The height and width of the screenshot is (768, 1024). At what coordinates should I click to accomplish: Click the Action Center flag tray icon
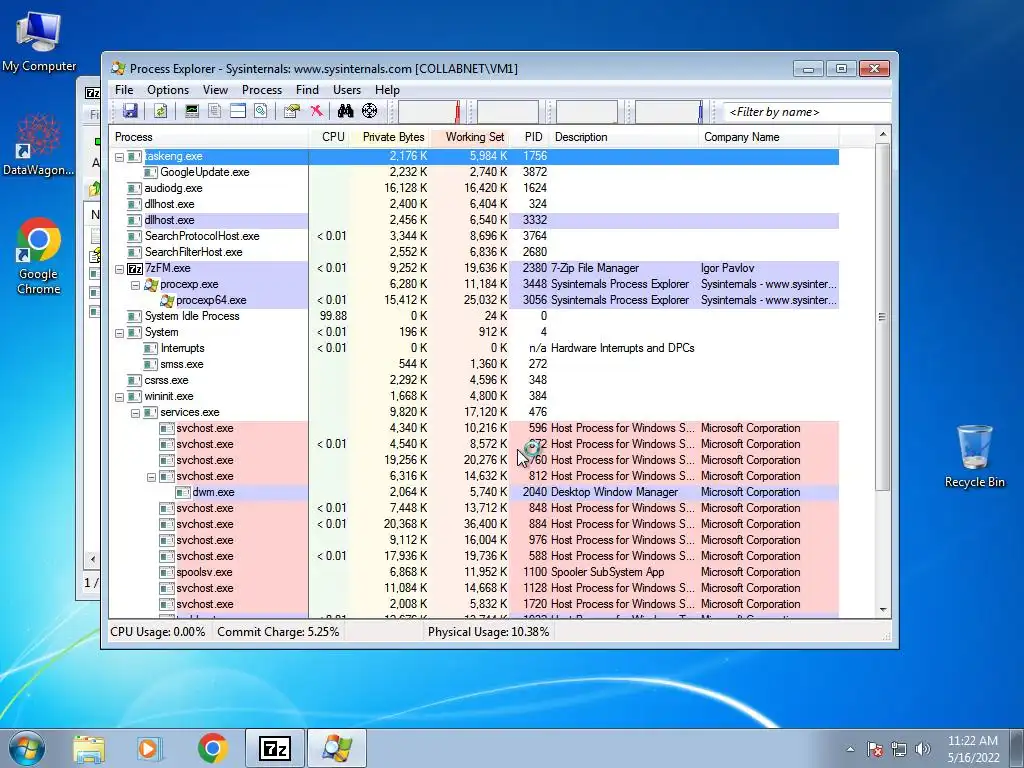click(875, 749)
